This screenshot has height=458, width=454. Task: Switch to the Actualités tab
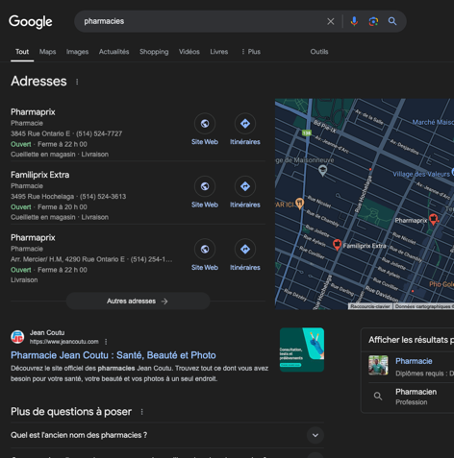point(114,52)
